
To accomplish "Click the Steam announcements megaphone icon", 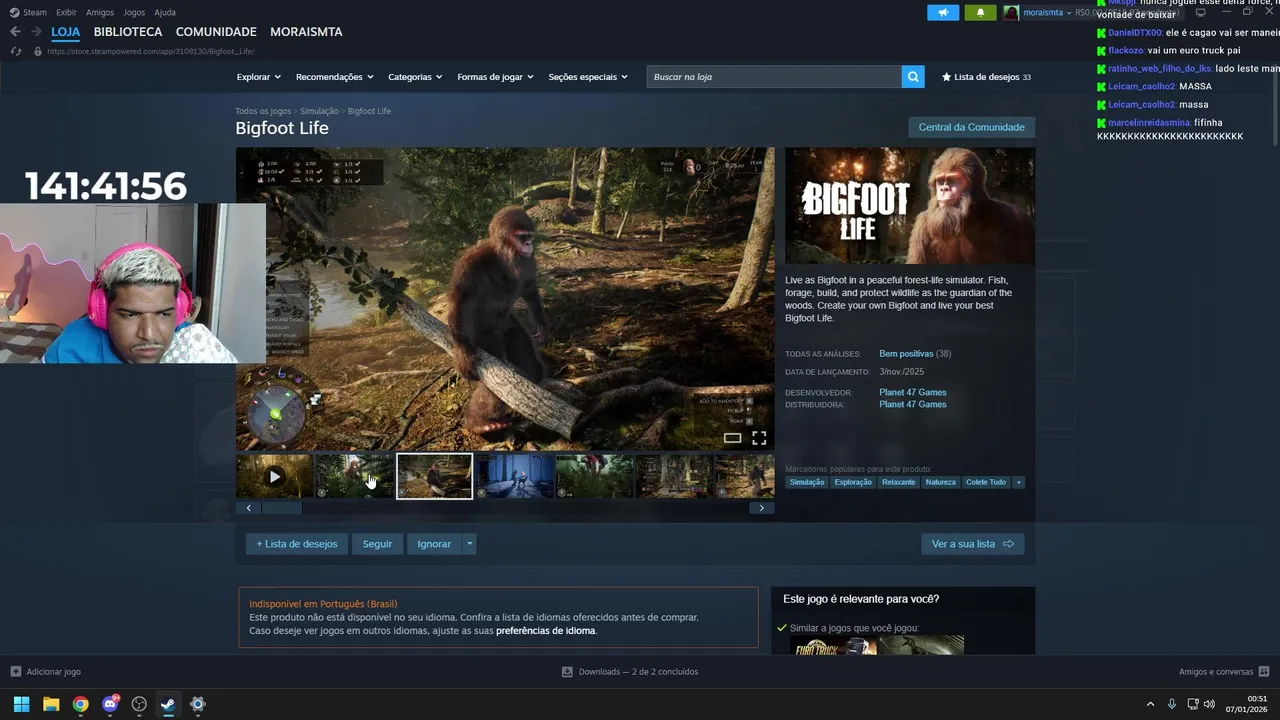I will pos(942,13).
